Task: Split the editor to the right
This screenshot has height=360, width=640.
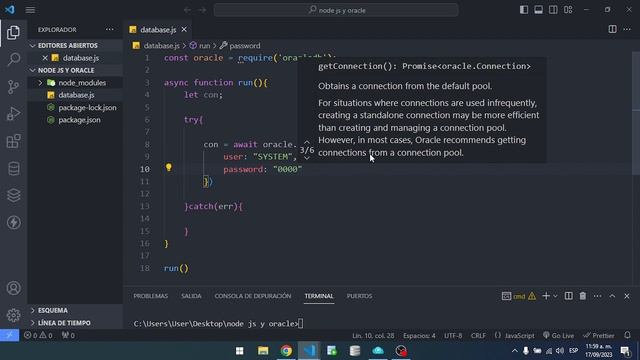Action: [612, 29]
